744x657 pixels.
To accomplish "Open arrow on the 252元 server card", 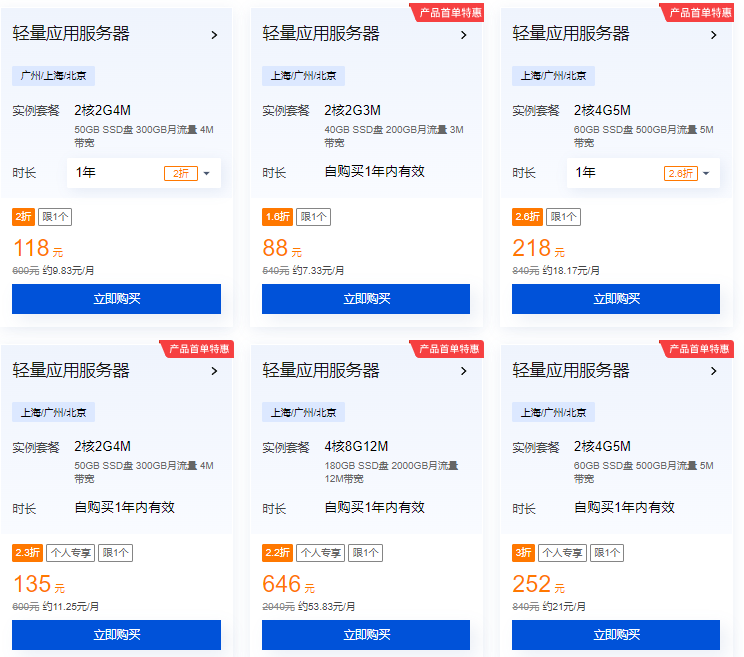I will tap(714, 371).
